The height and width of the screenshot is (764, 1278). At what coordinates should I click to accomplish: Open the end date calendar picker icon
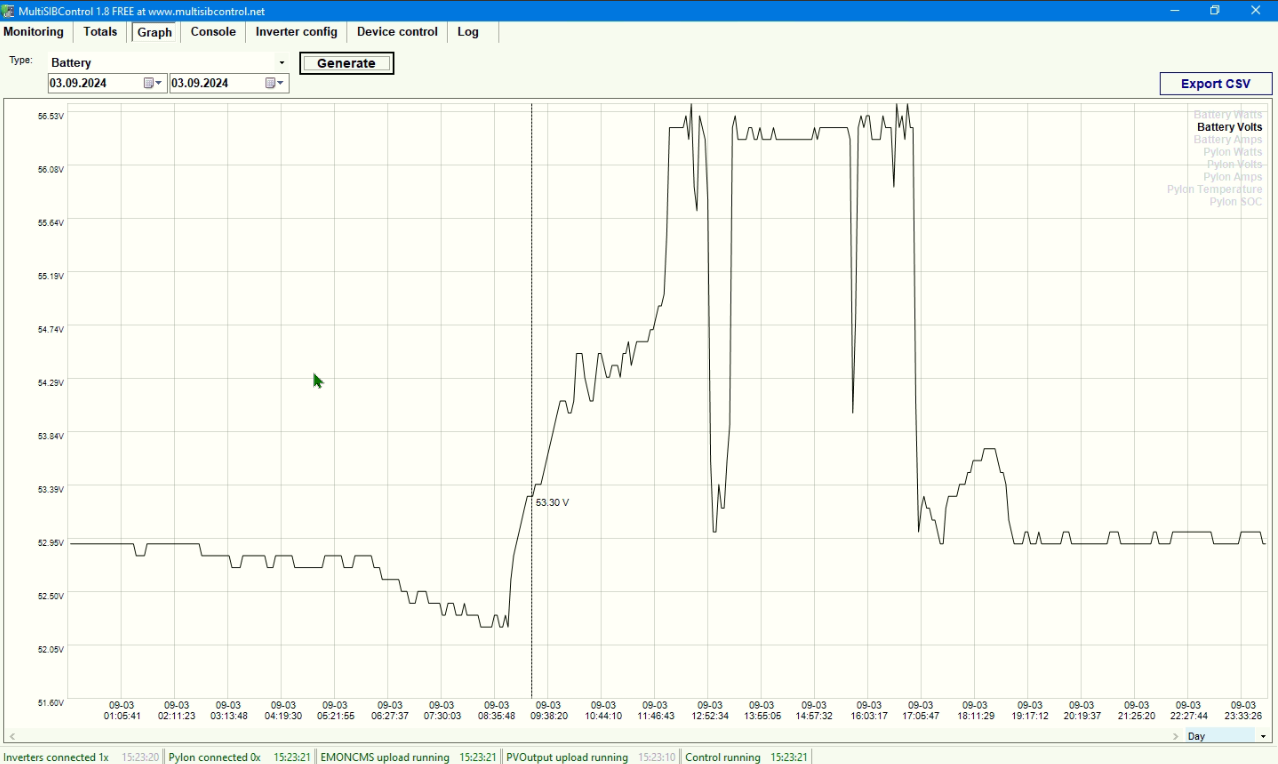coord(274,83)
